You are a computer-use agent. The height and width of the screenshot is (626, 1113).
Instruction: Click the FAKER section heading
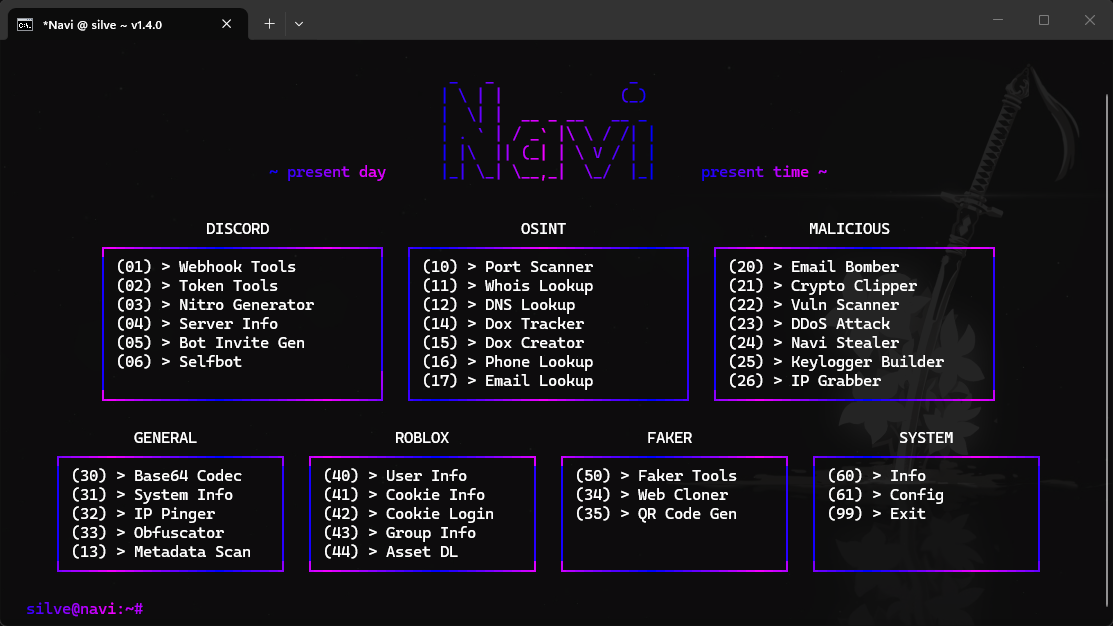tap(669, 438)
